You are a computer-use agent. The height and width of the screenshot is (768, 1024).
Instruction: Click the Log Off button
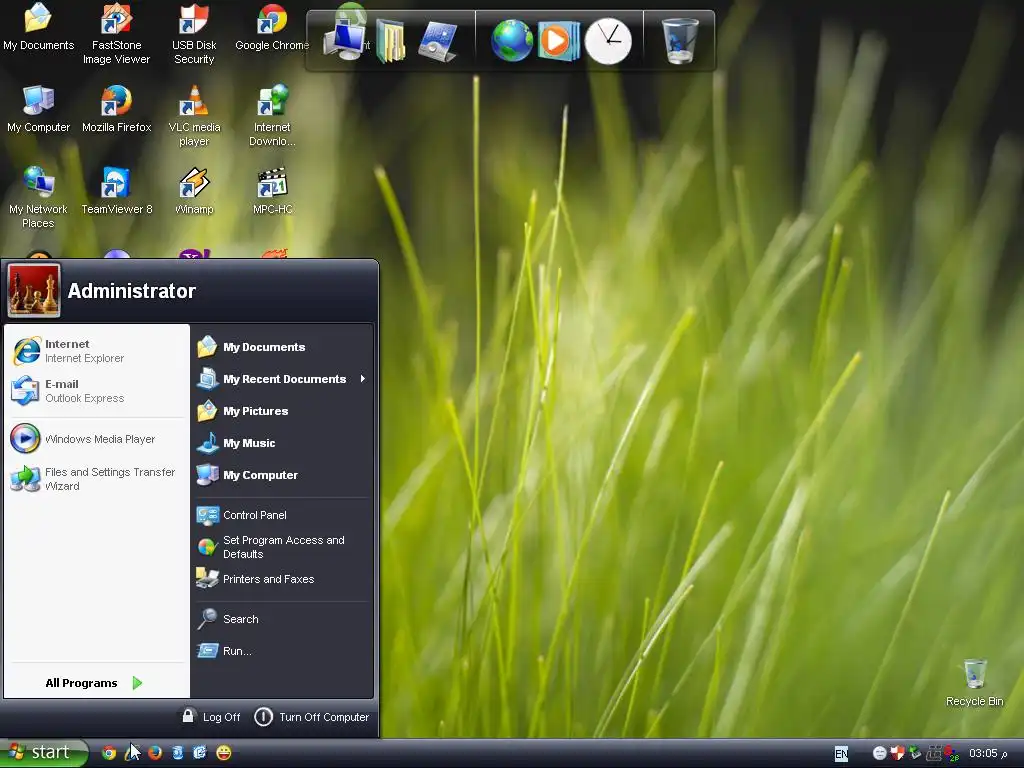[211, 716]
